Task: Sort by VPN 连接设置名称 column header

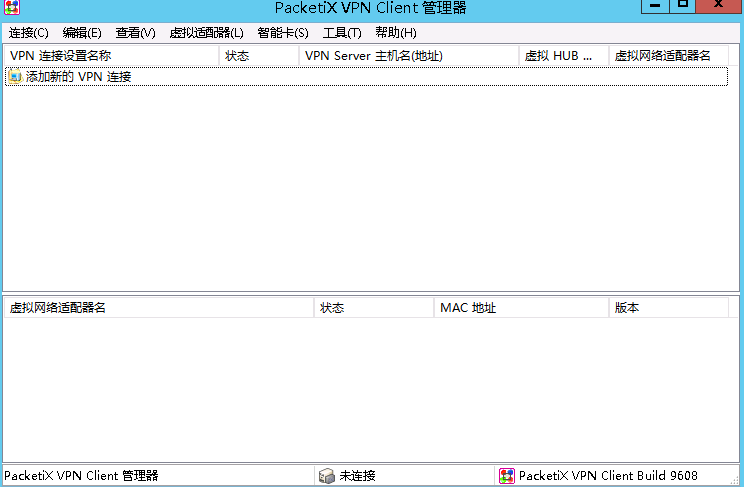Action: [x=112, y=56]
